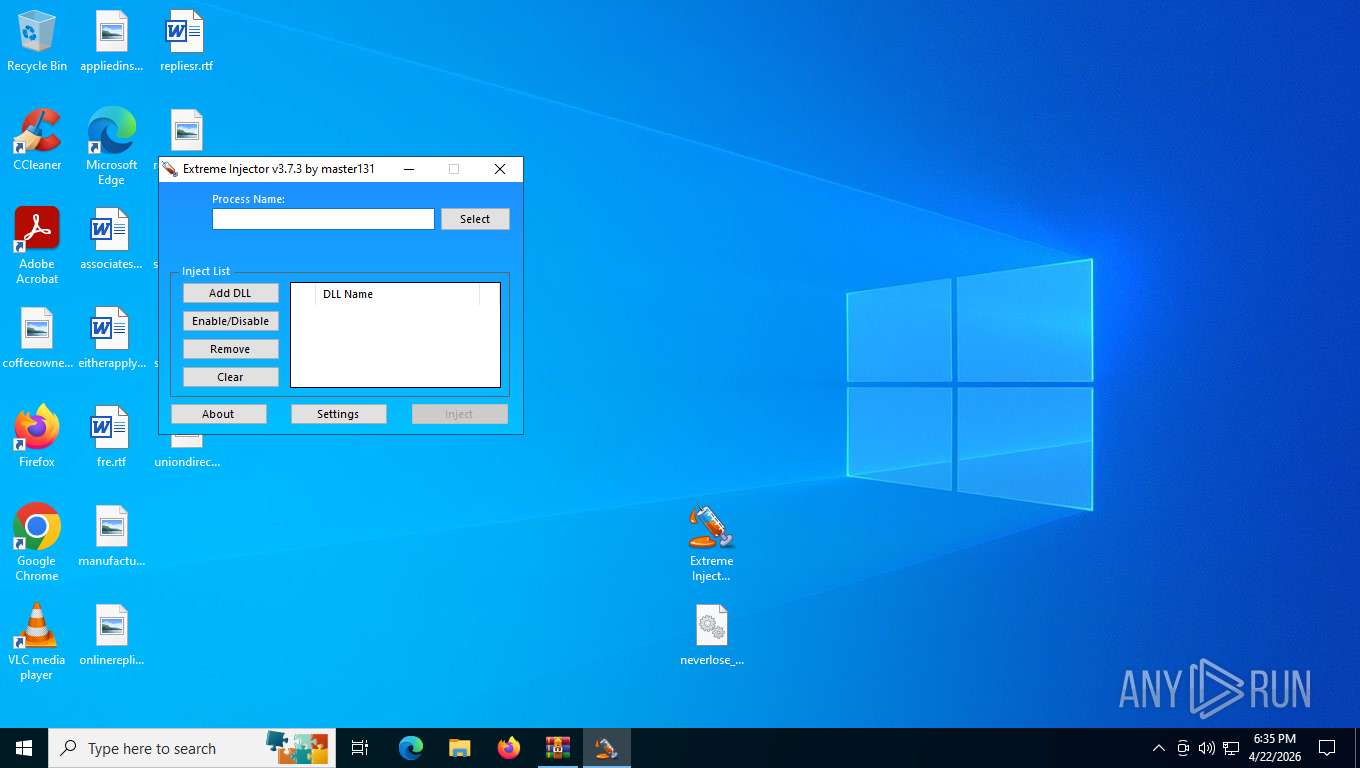Viewport: 1360px width, 768px height.
Task: Open the VLC media player shortcut
Action: coord(37,642)
